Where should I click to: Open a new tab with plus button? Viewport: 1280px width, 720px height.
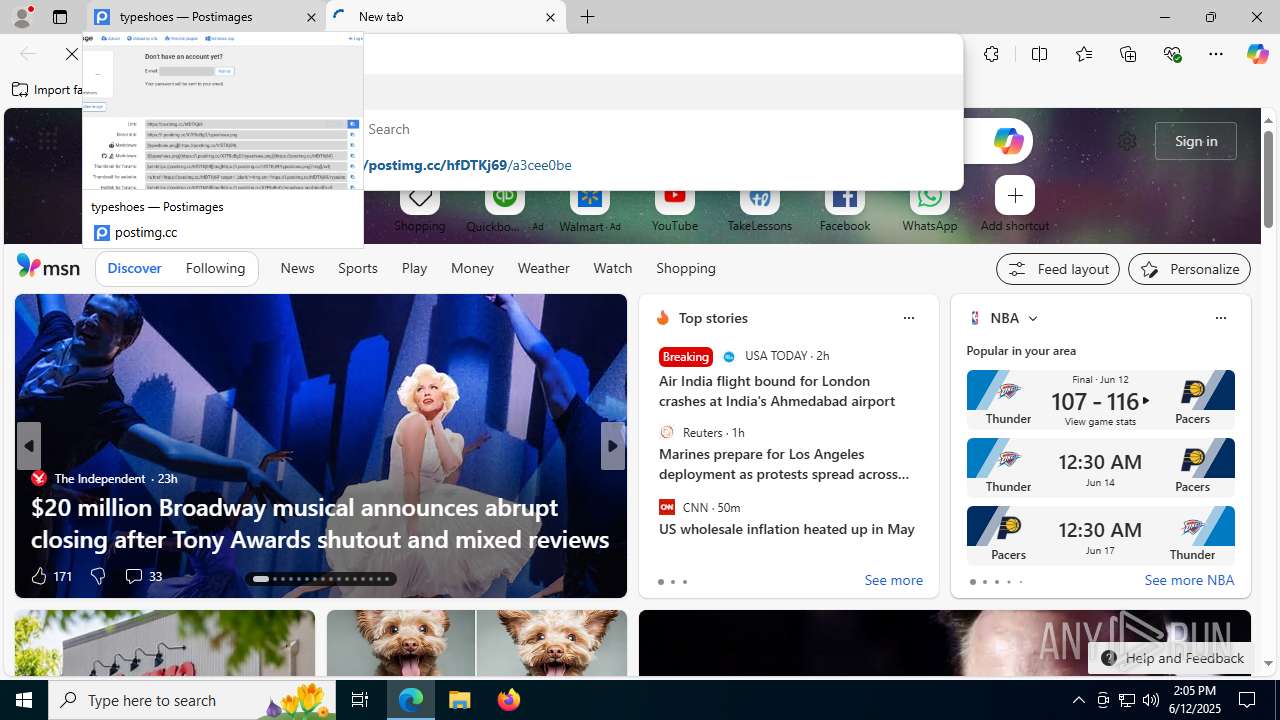pos(588,17)
